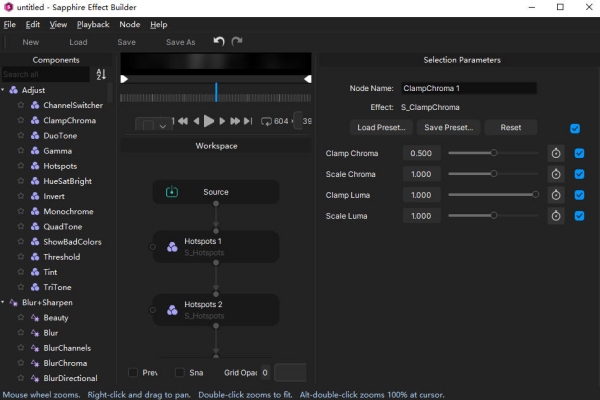Click the Source node icon

(171, 192)
